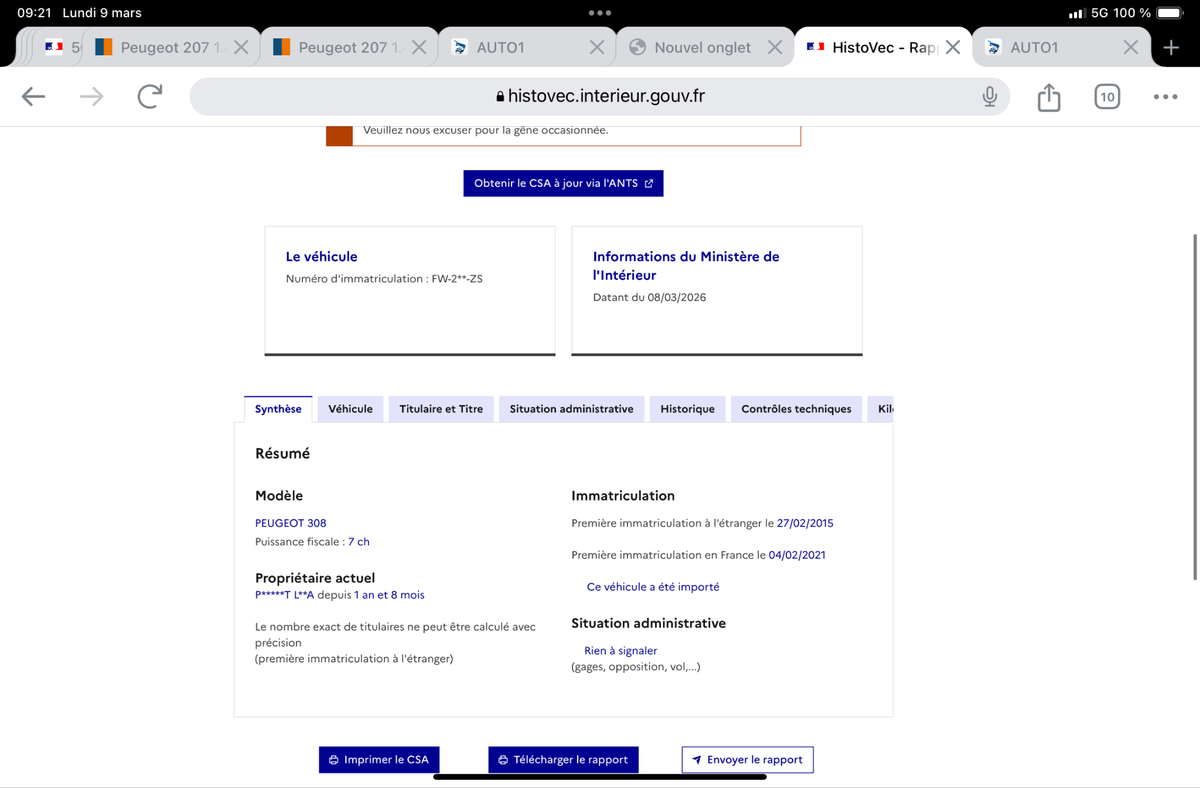Close the first AUTO1 tab

coord(597,47)
